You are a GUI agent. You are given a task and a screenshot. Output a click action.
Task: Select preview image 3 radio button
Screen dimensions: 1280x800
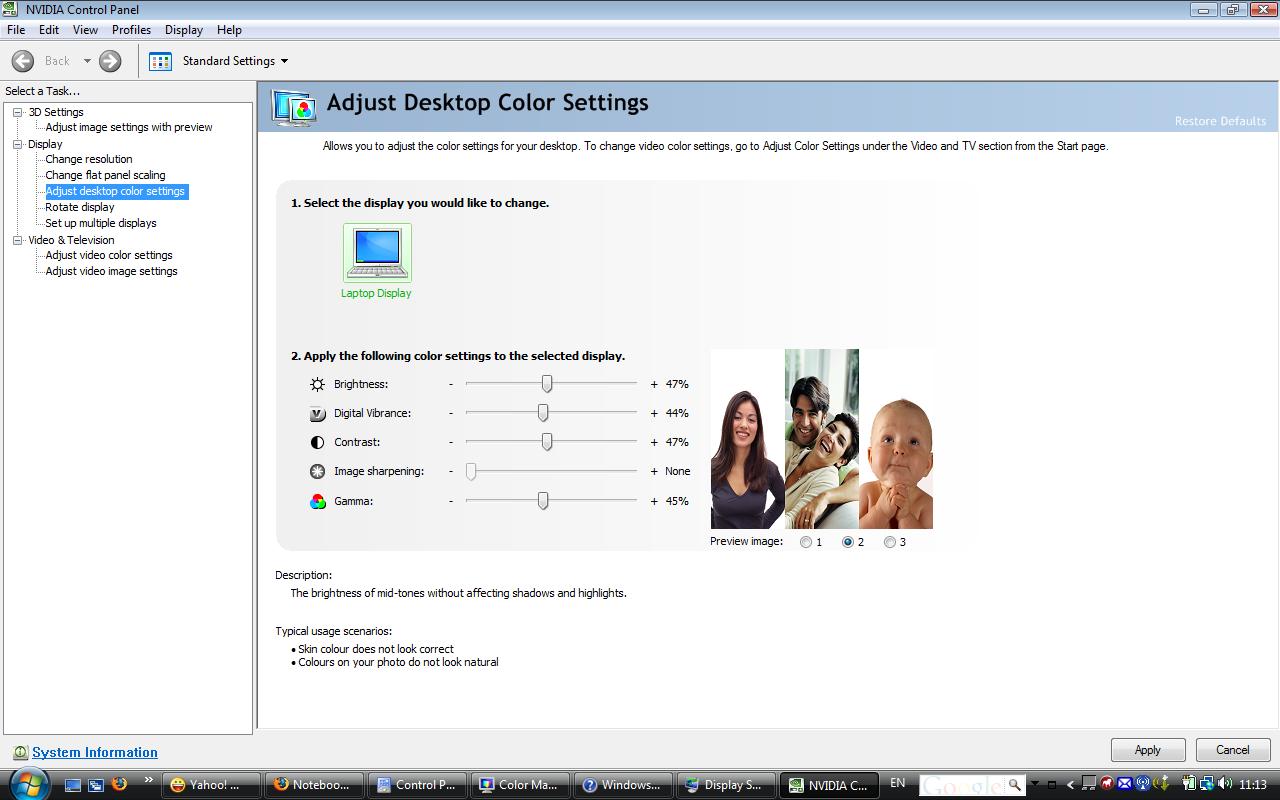(890, 542)
